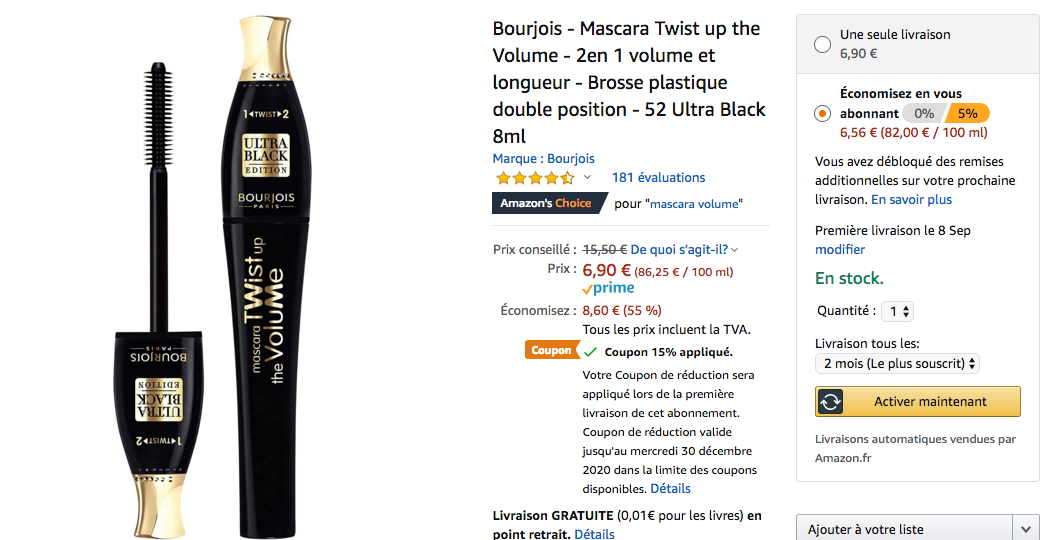Image resolution: width=1040 pixels, height=540 pixels.
Task: Click the Prime logo
Action: (x=609, y=288)
